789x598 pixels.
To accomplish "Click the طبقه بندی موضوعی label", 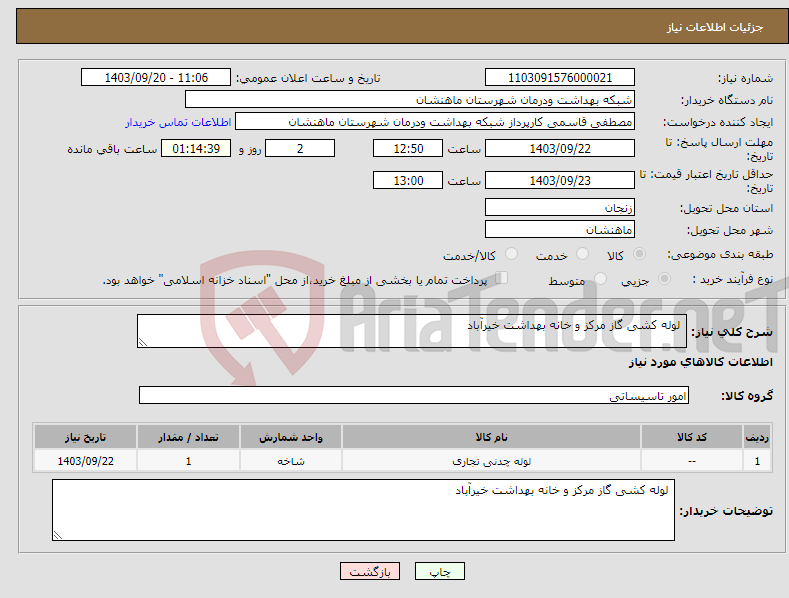I will [x=720, y=255].
